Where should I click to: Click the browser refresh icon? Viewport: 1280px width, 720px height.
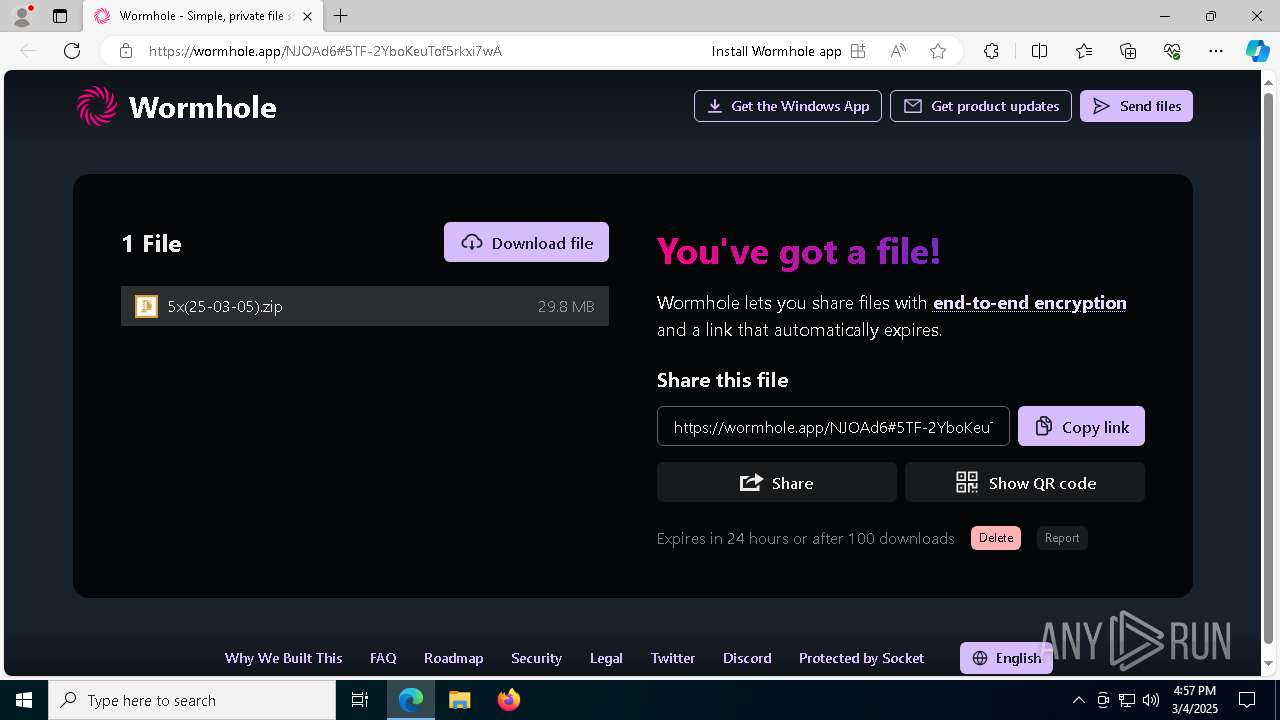pyautogui.click(x=72, y=51)
